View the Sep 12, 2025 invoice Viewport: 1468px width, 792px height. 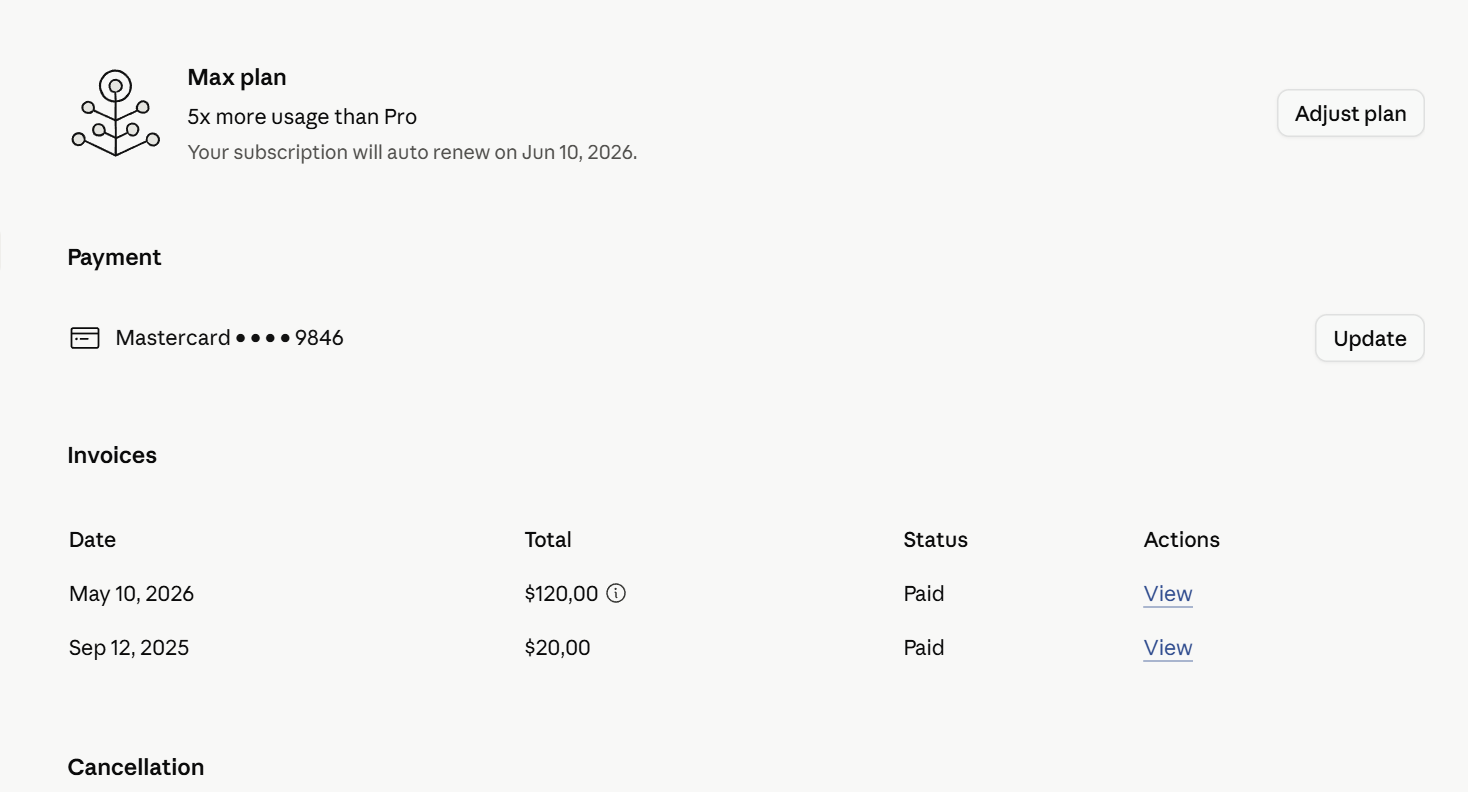click(1168, 648)
